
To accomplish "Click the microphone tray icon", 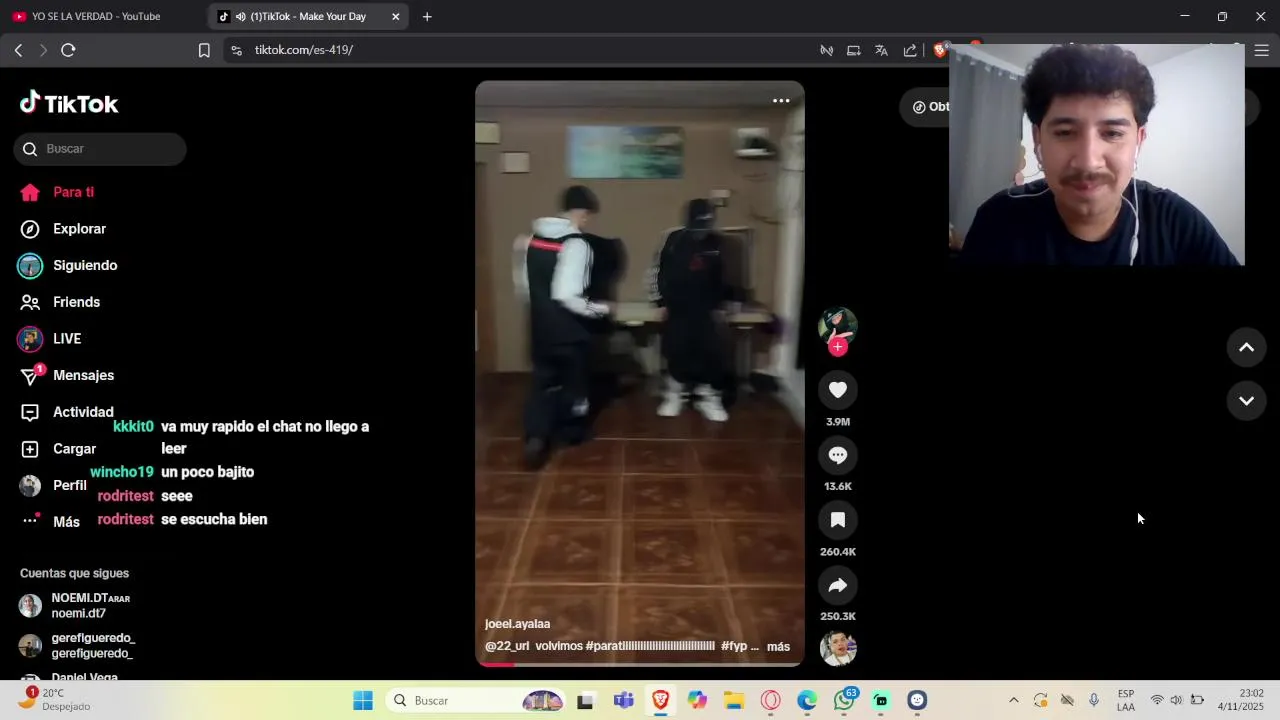I will (x=1094, y=700).
